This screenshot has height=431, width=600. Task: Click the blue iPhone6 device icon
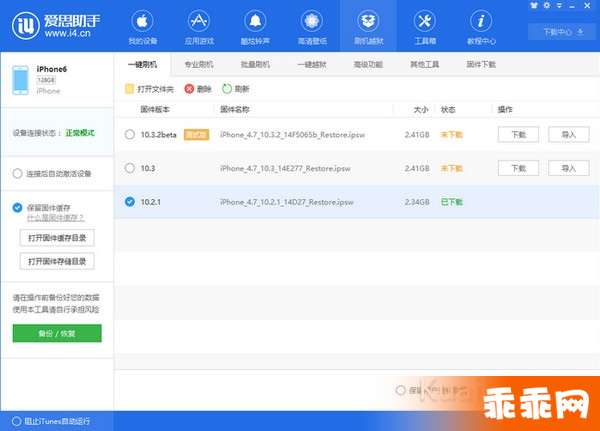point(20,80)
